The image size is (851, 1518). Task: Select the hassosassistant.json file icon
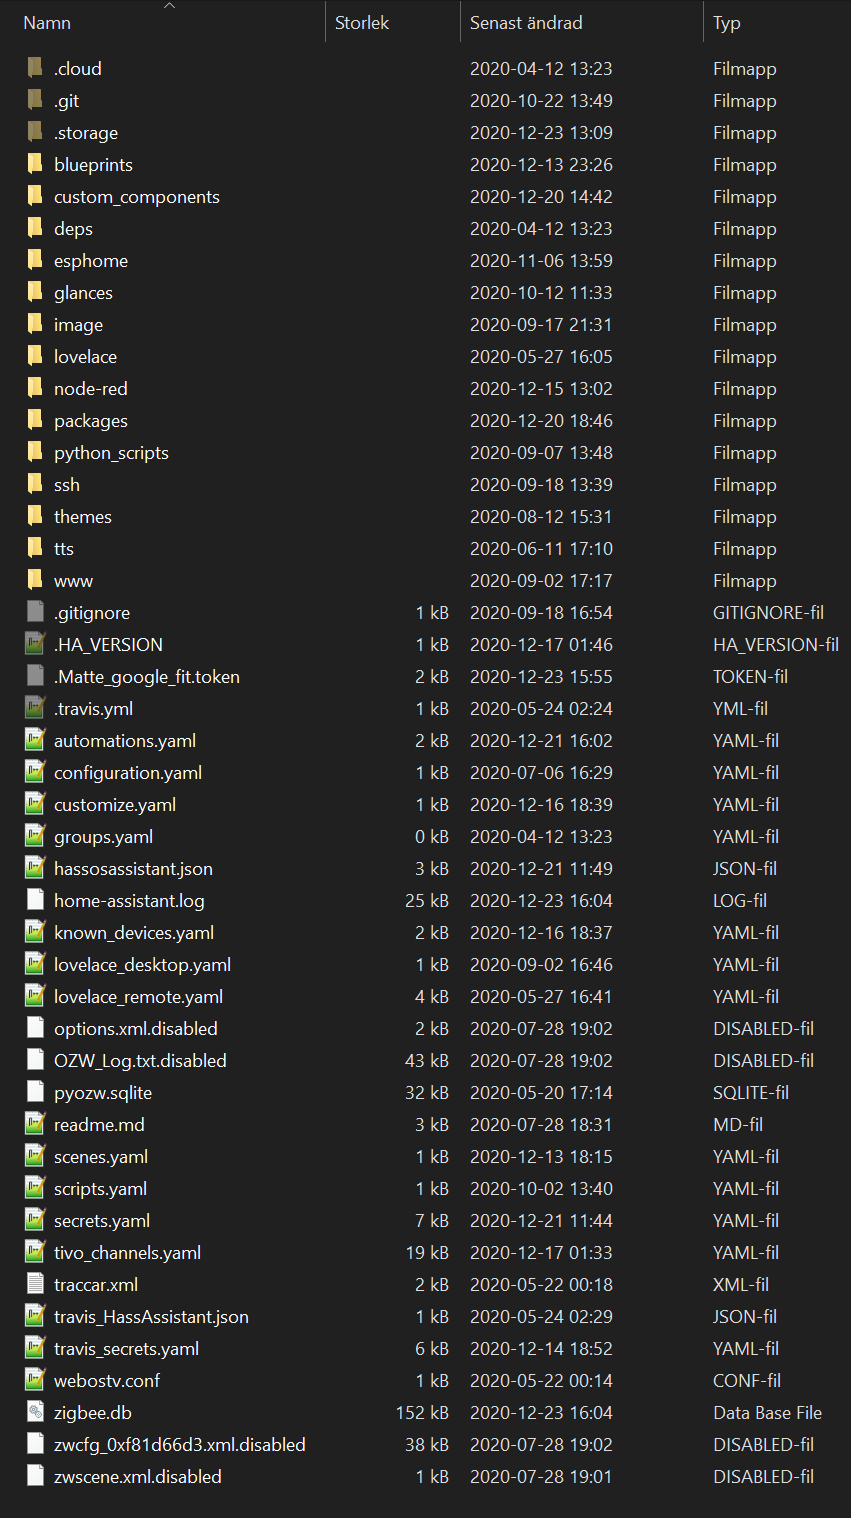34,868
